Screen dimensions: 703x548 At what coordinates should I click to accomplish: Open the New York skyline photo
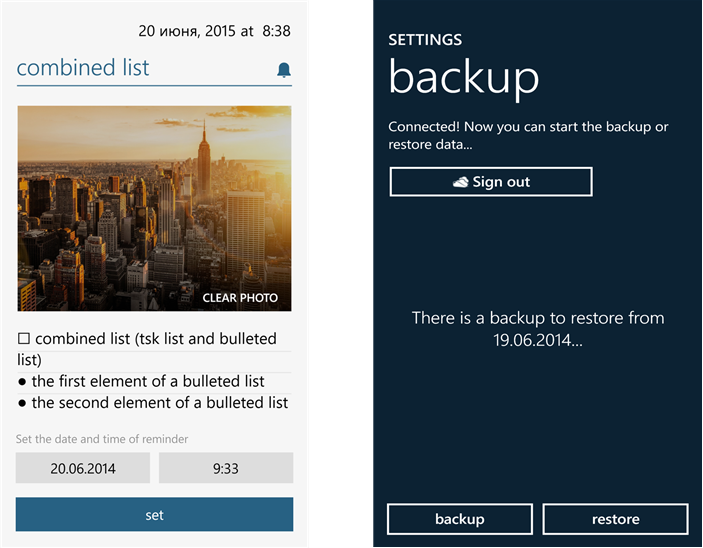[154, 209]
